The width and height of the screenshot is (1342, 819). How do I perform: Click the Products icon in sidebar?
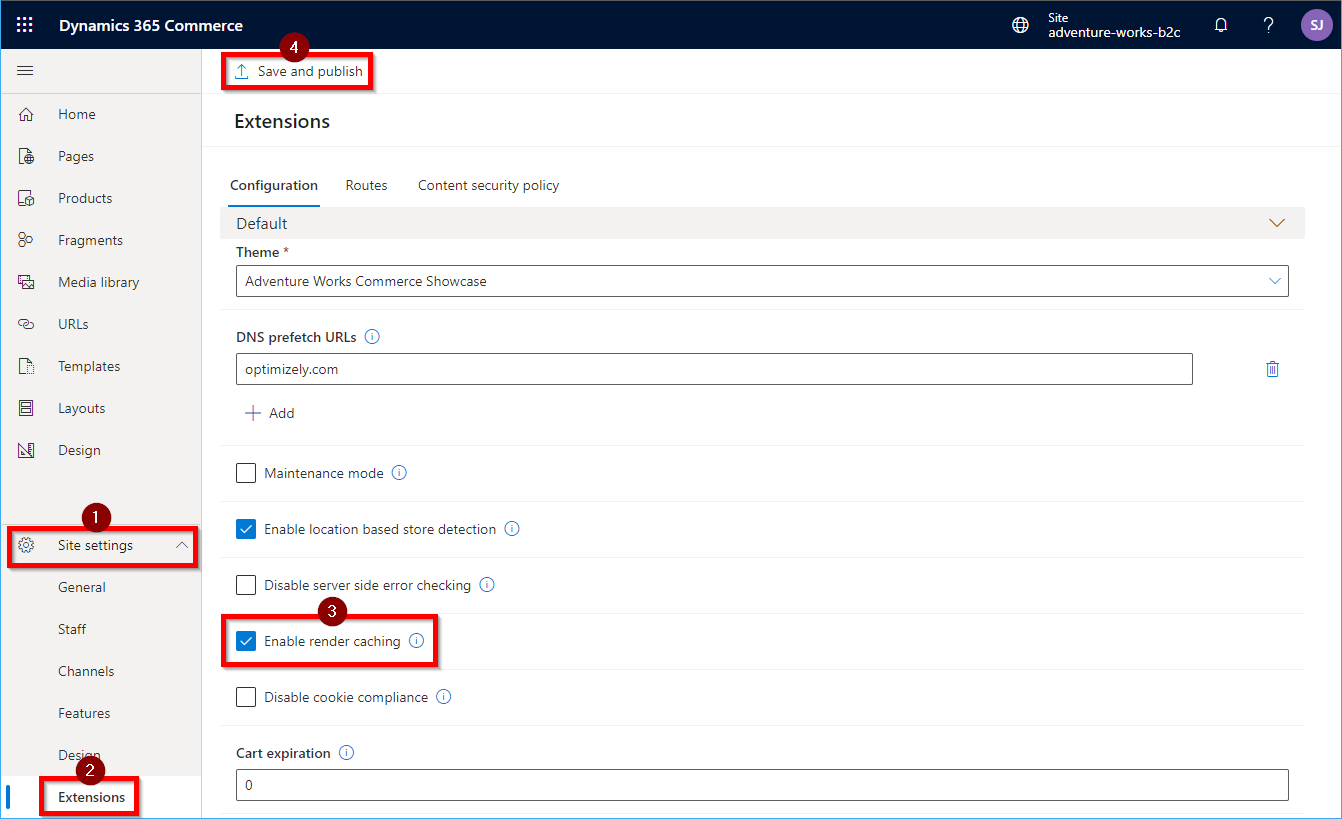[x=26, y=198]
